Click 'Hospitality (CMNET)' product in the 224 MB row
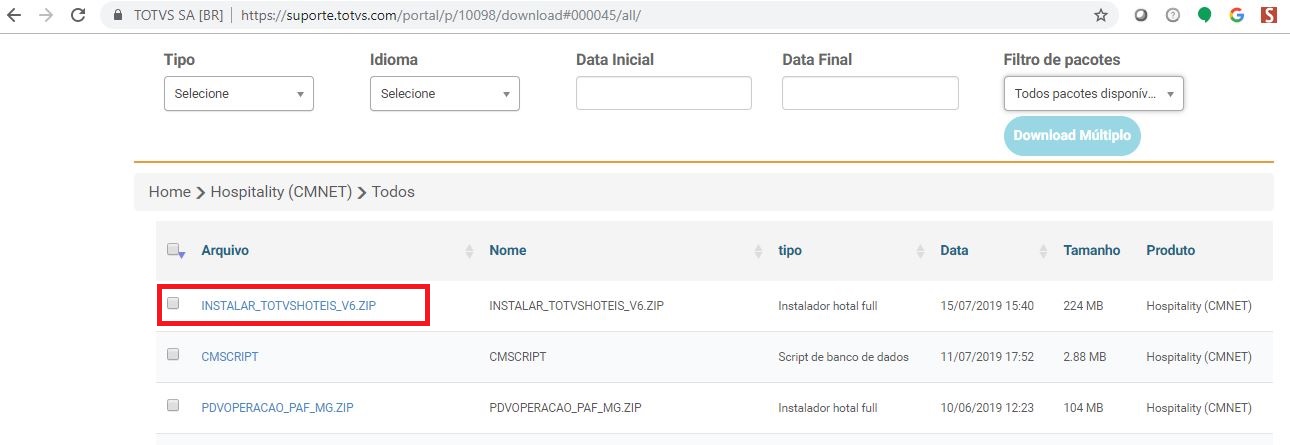 1199,305
